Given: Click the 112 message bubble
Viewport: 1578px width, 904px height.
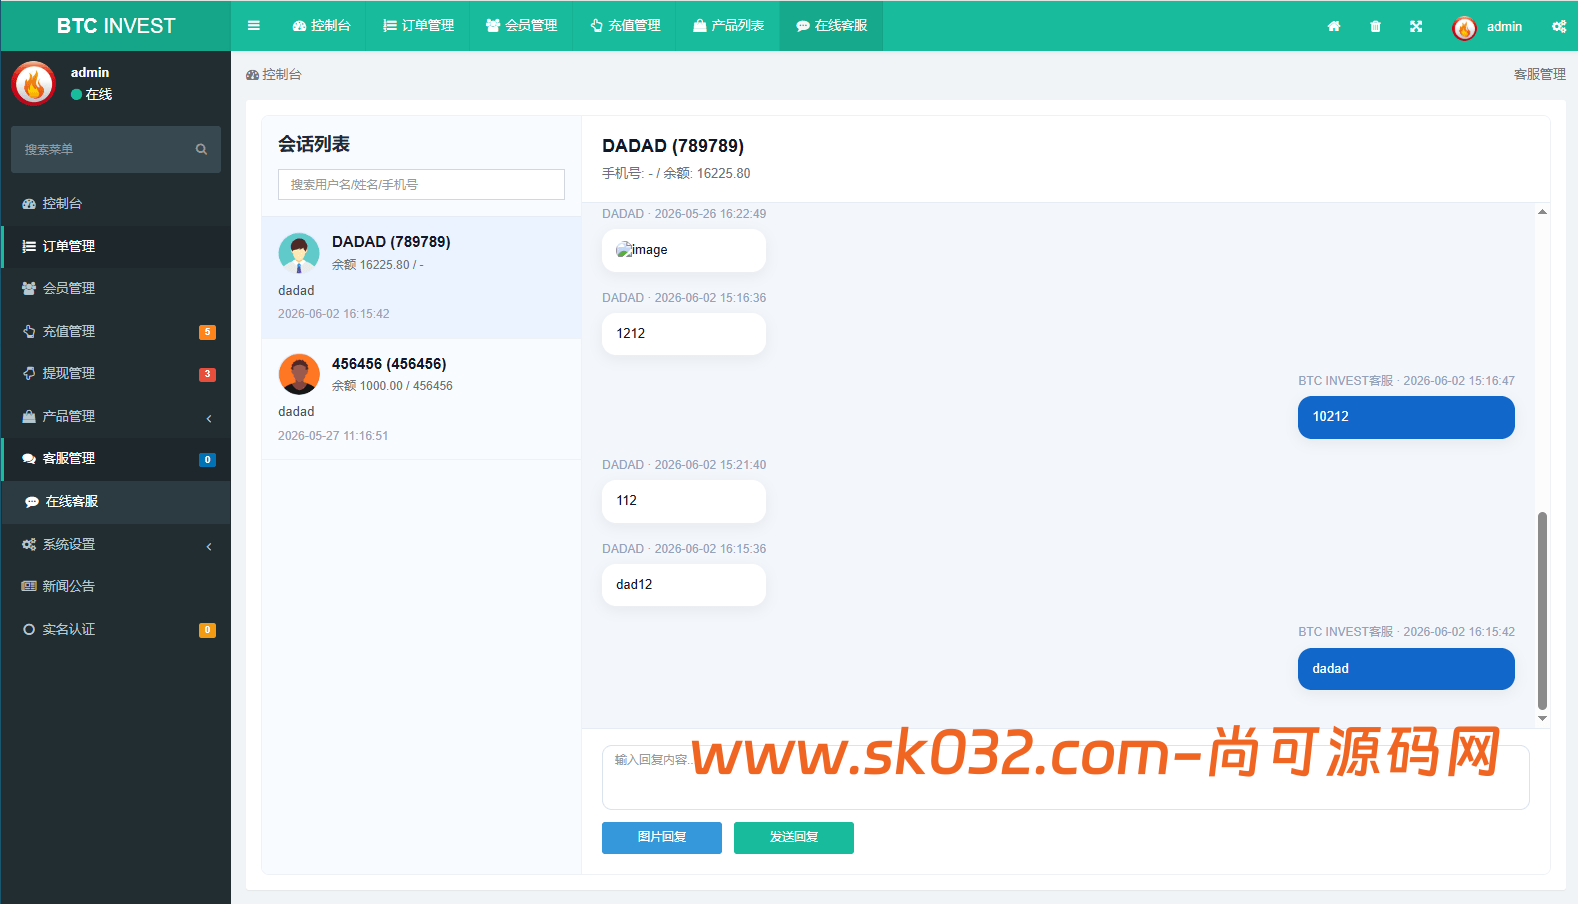Looking at the screenshot, I should click(684, 501).
